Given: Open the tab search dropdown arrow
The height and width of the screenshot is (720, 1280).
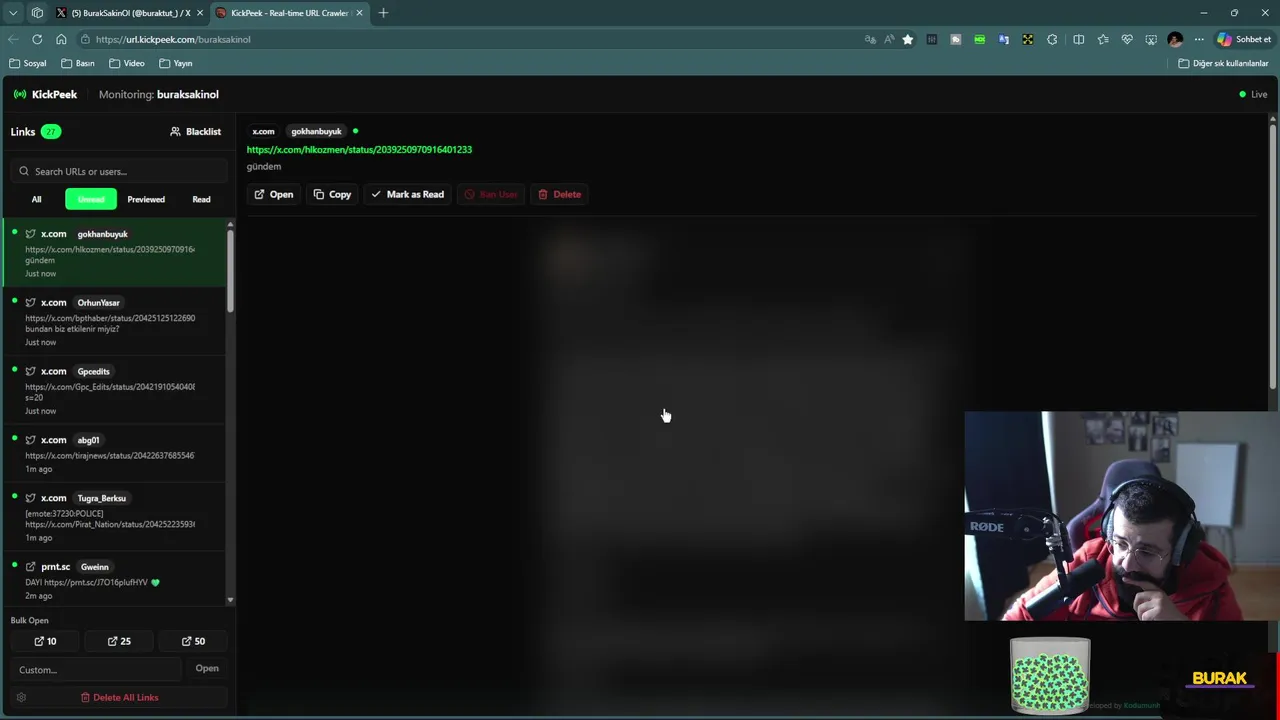Looking at the screenshot, I should (13, 13).
